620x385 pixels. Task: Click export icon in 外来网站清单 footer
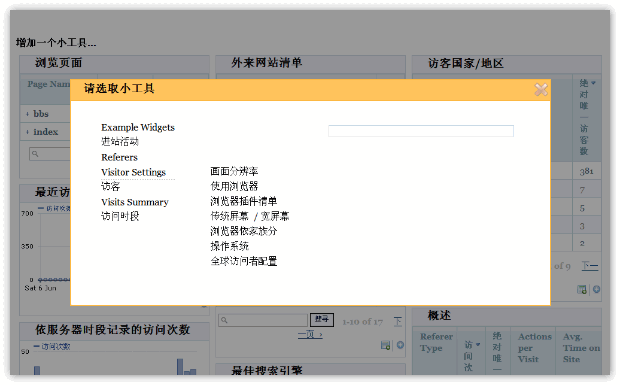(386, 345)
